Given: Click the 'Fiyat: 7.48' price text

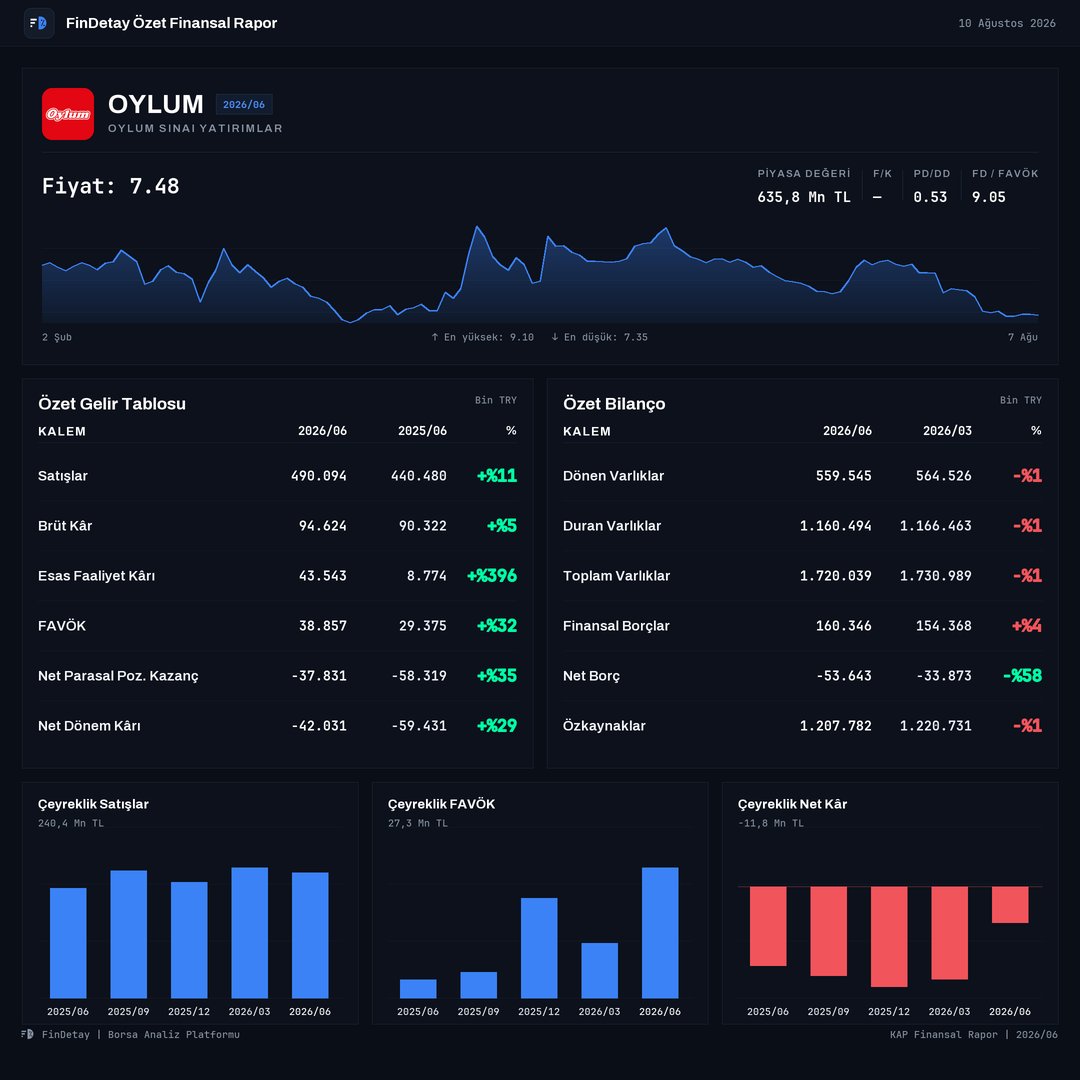Looking at the screenshot, I should pos(110,186).
